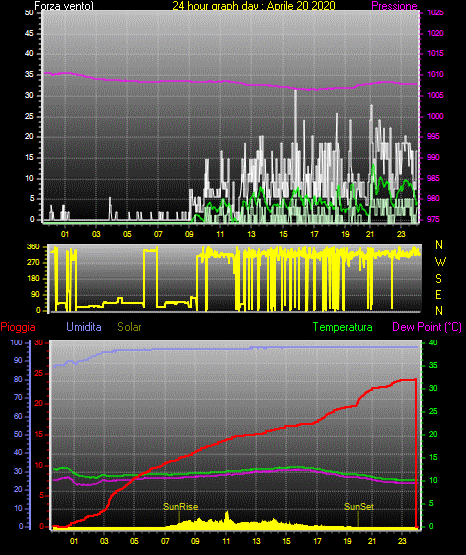The image size is (466, 555).
Task: Click the 'Solar' legend label
Action: tap(129, 327)
